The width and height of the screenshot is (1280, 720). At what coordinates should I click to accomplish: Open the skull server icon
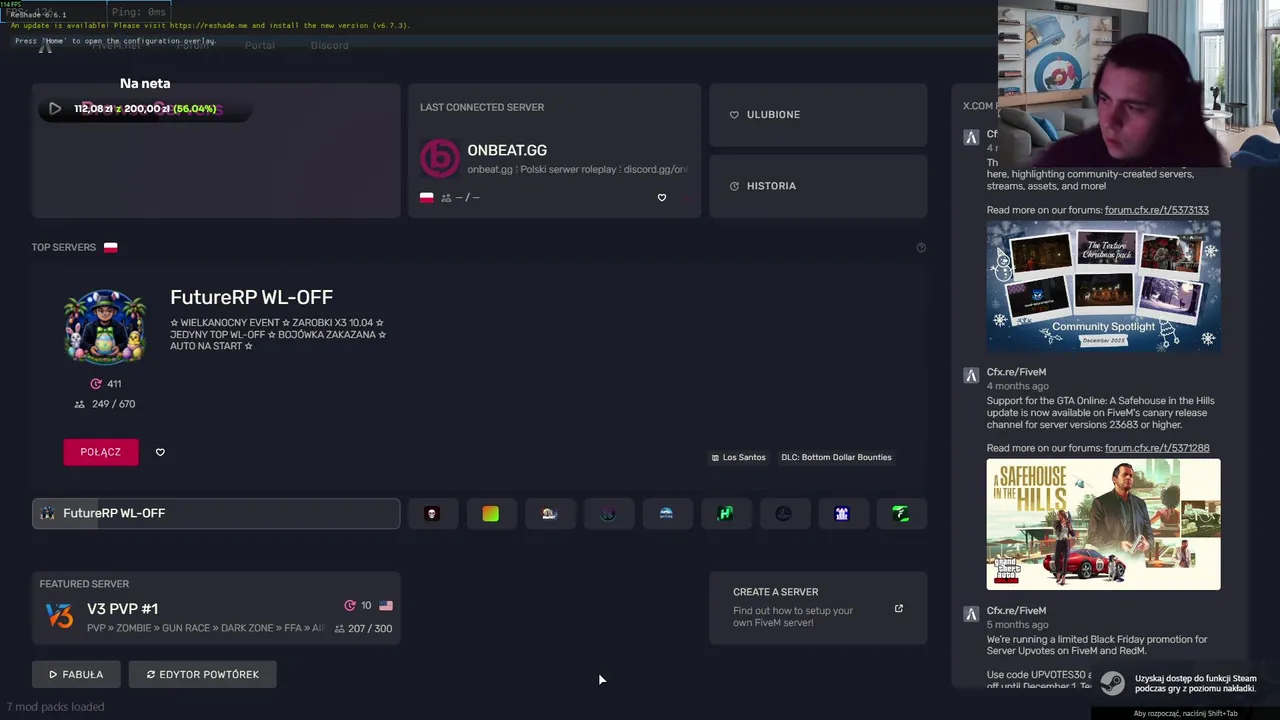(x=432, y=513)
